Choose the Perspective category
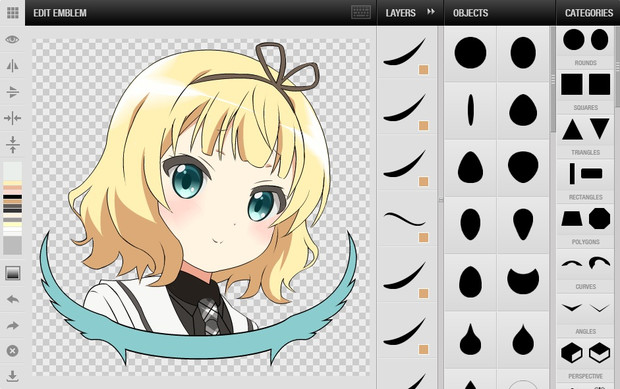This screenshot has width=620, height=389. coord(586,360)
